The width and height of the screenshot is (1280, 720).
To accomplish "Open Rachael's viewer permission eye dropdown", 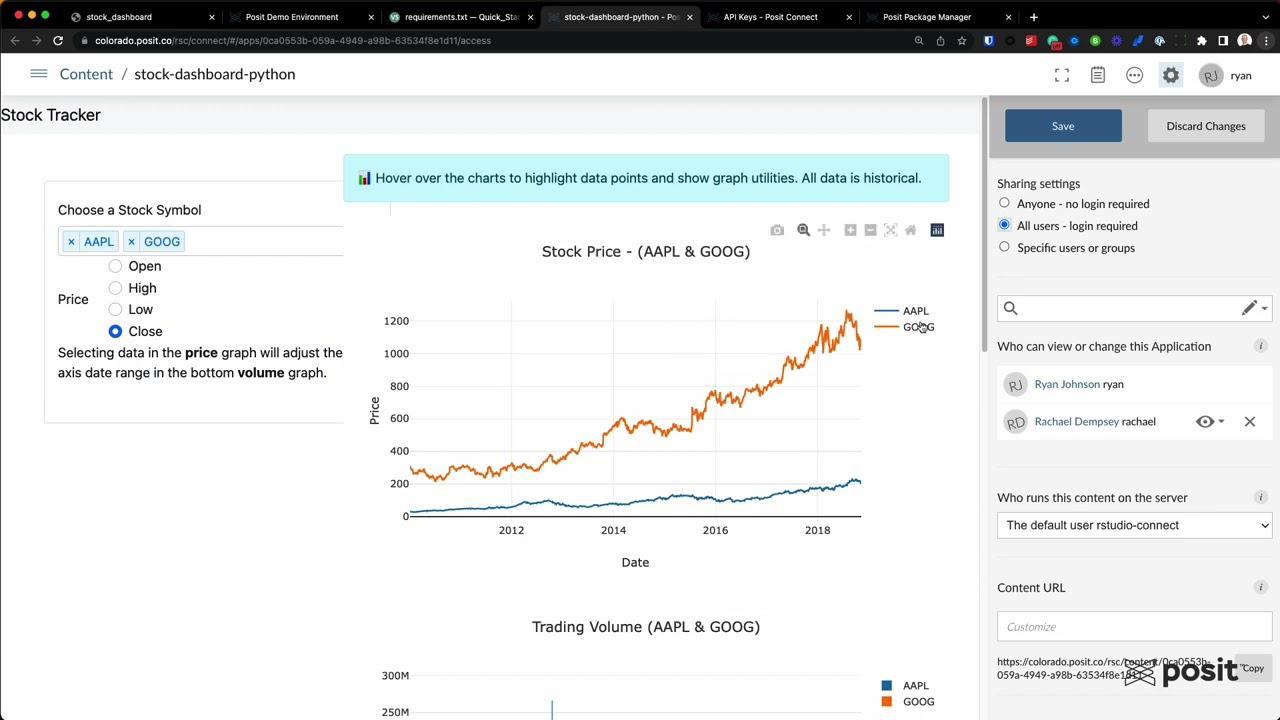I will tap(1210, 422).
